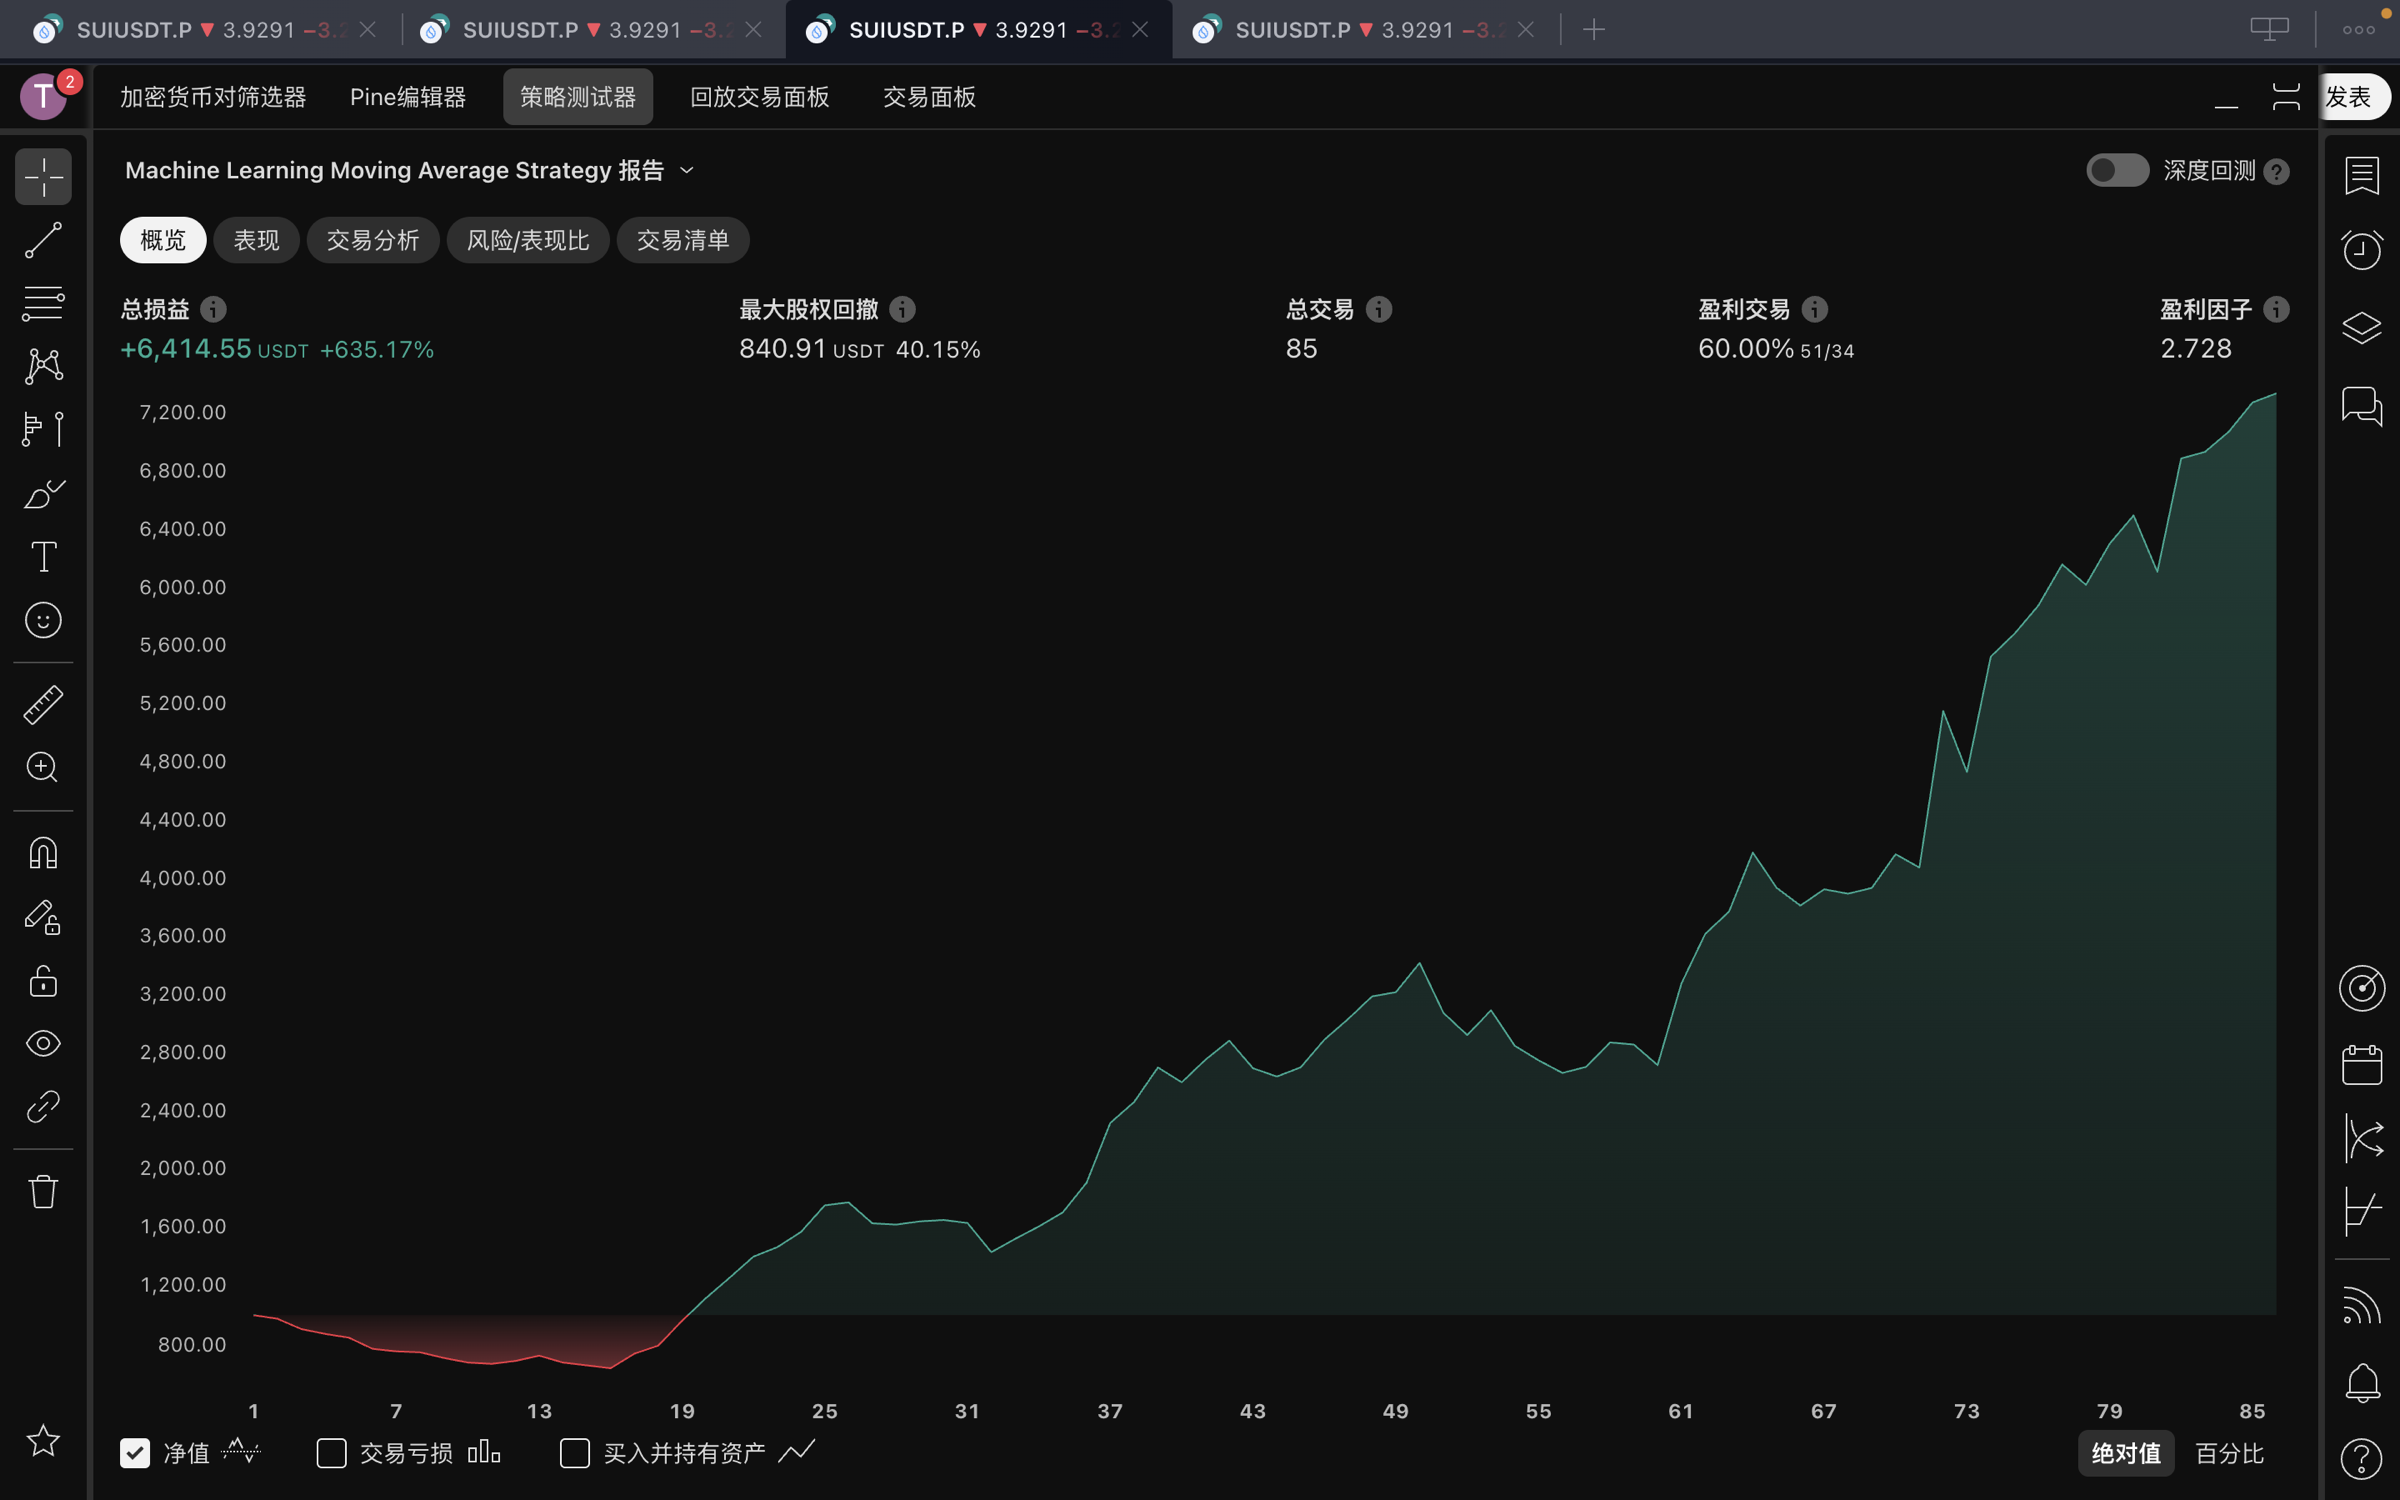Open the panel layout maximize toggle
Viewport: 2400px width, 1500px height.
(x=2286, y=97)
